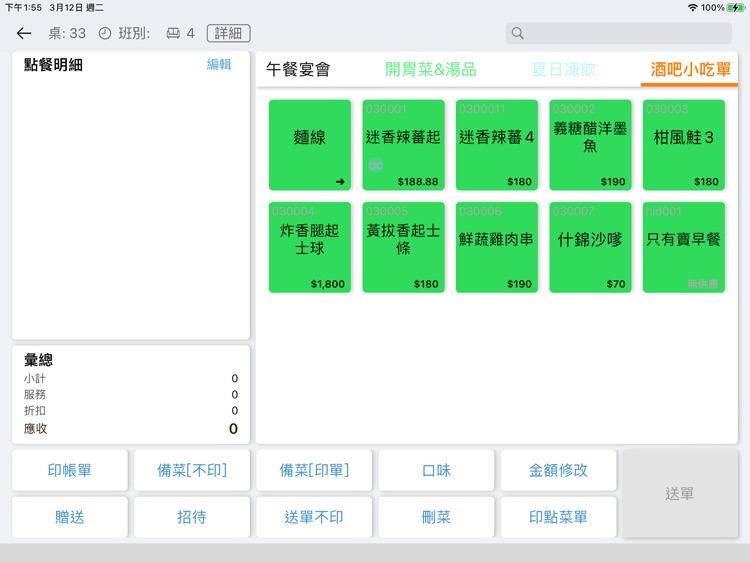Click the 送單不印 button
Viewport: 750px width, 562px height.
point(314,517)
